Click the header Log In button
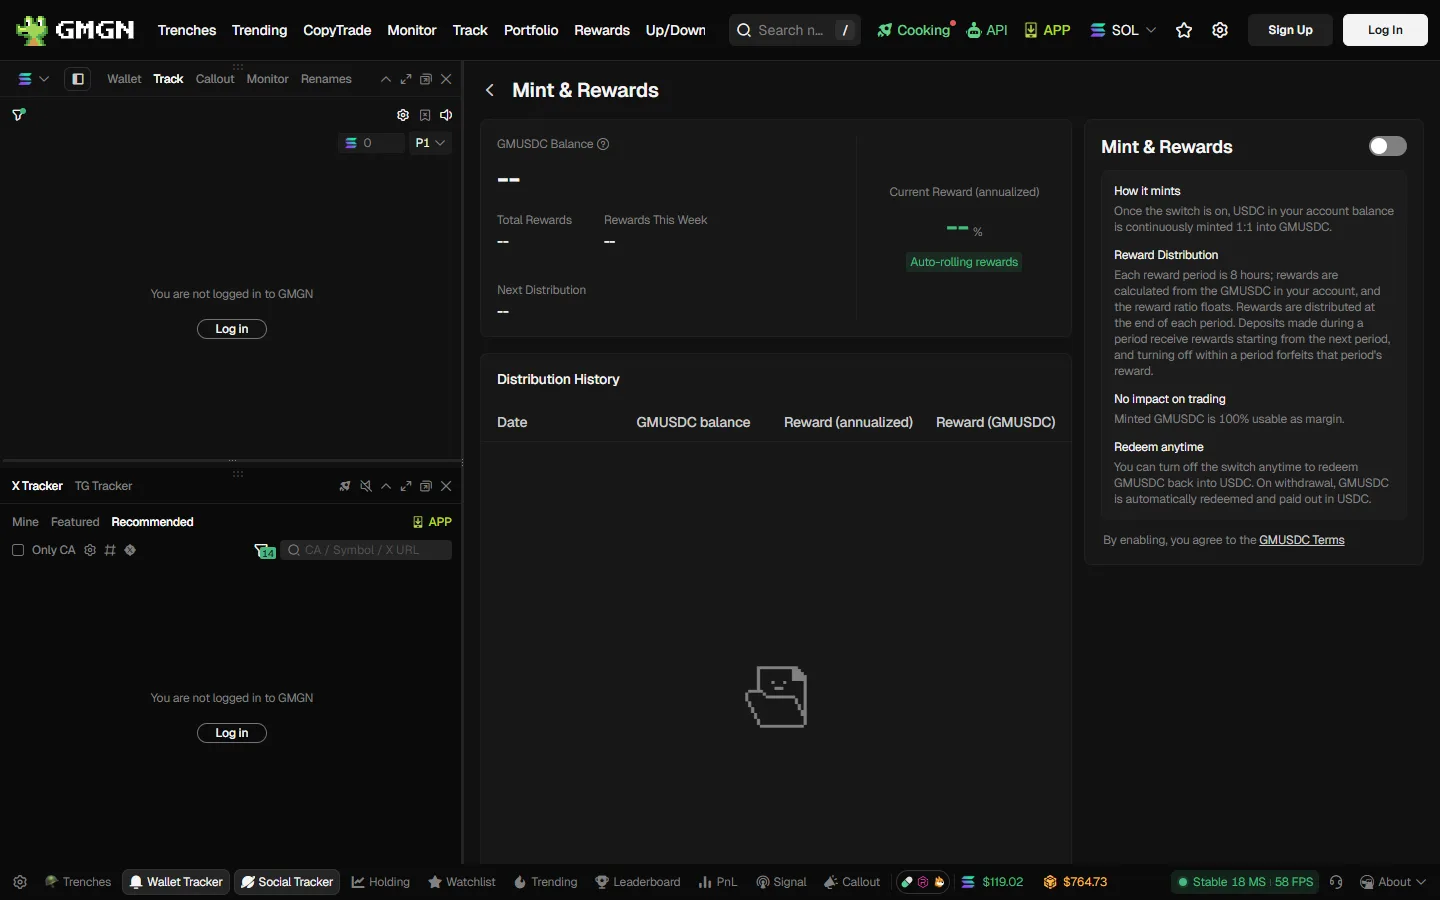 pyautogui.click(x=1385, y=30)
